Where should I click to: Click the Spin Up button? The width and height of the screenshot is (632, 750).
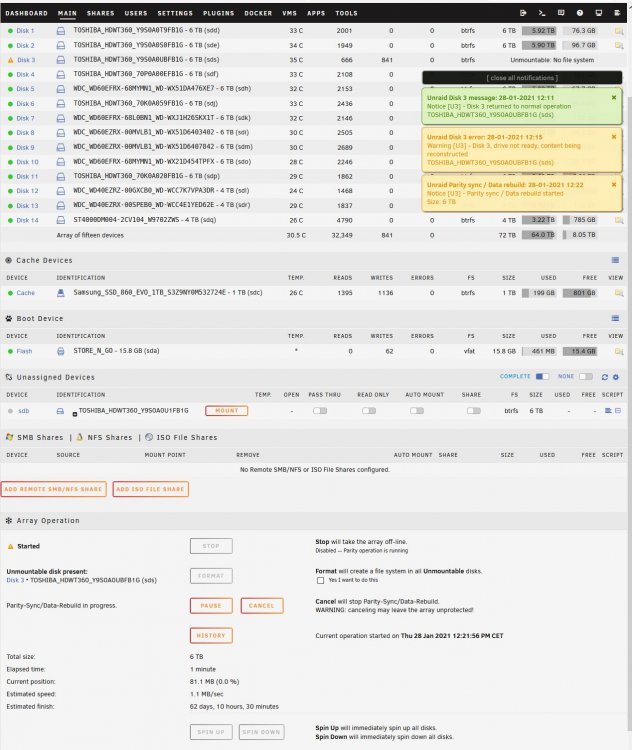pos(211,732)
